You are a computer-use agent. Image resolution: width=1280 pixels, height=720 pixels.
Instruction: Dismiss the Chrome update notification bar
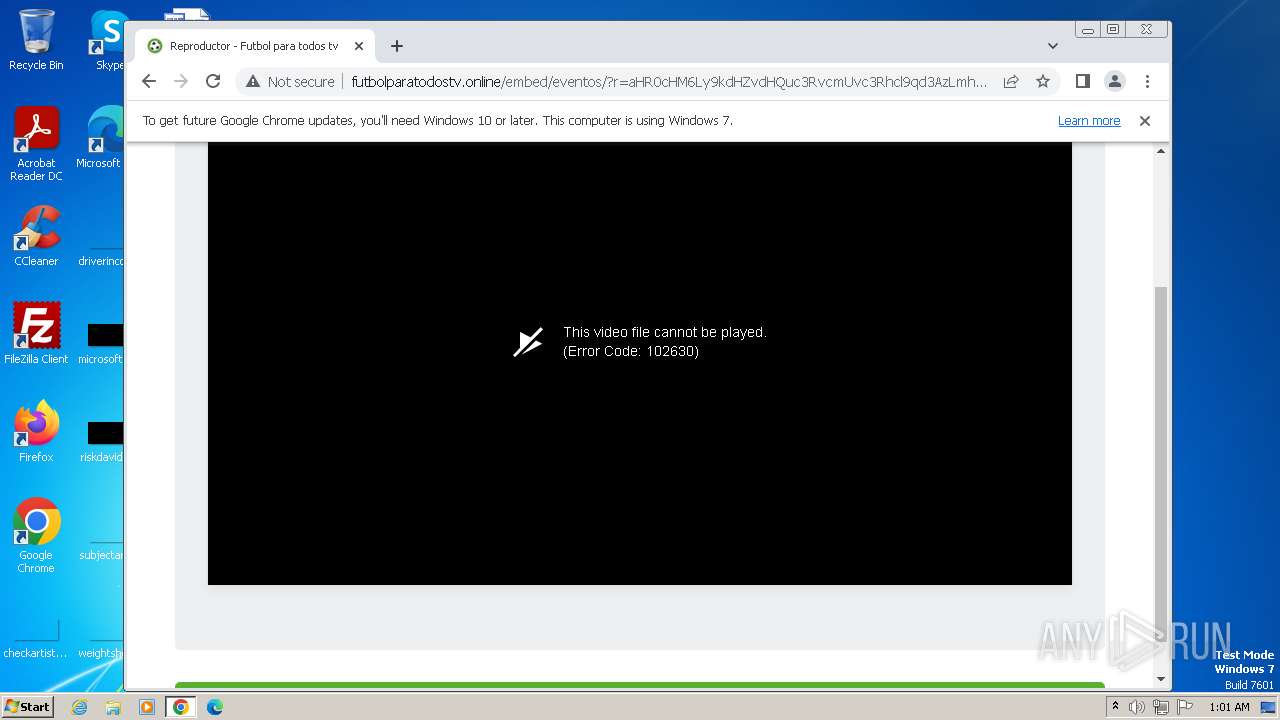1145,121
